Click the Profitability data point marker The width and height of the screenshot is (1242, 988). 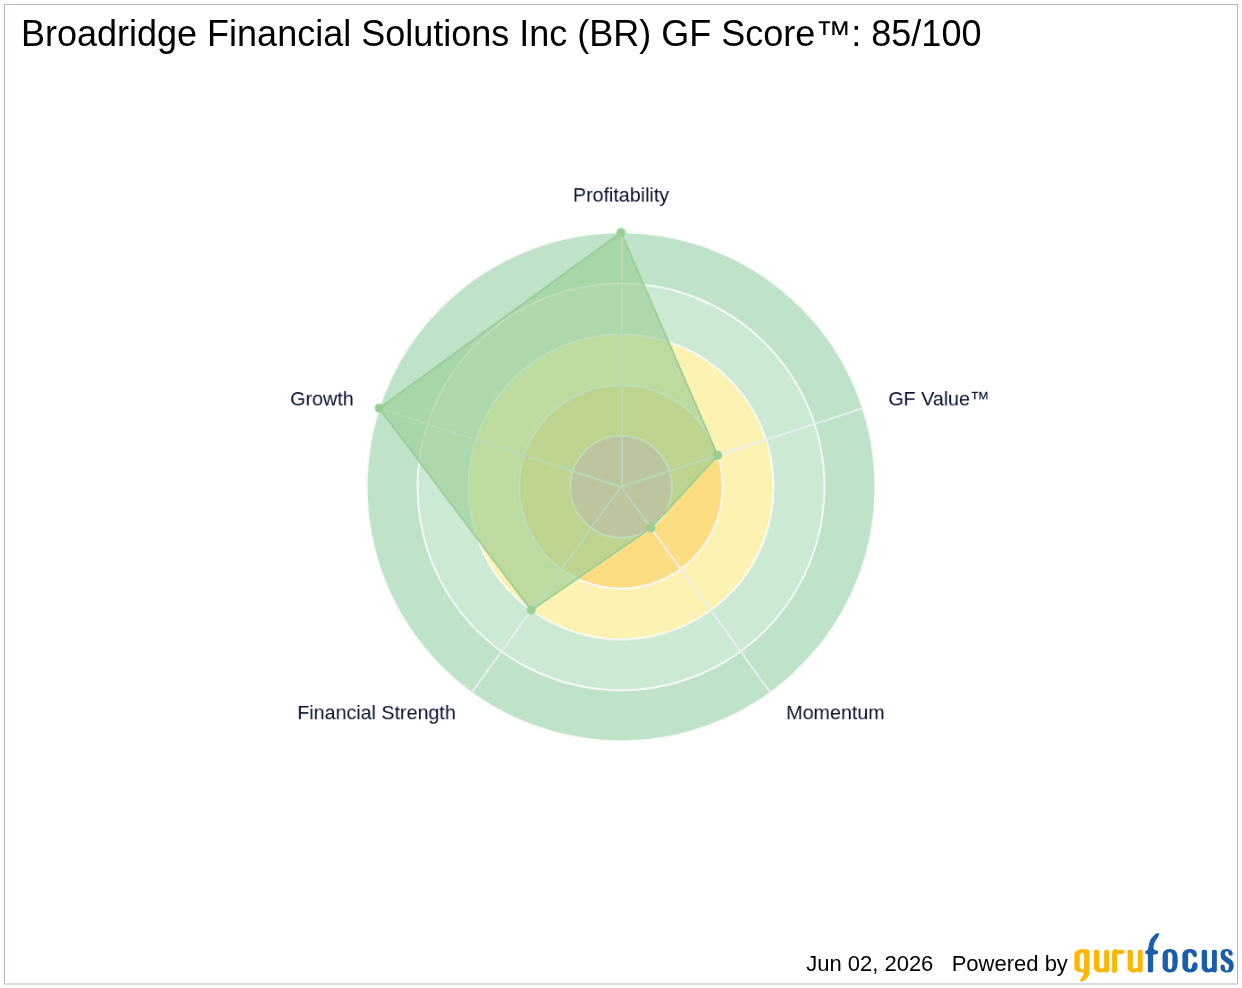coord(621,233)
